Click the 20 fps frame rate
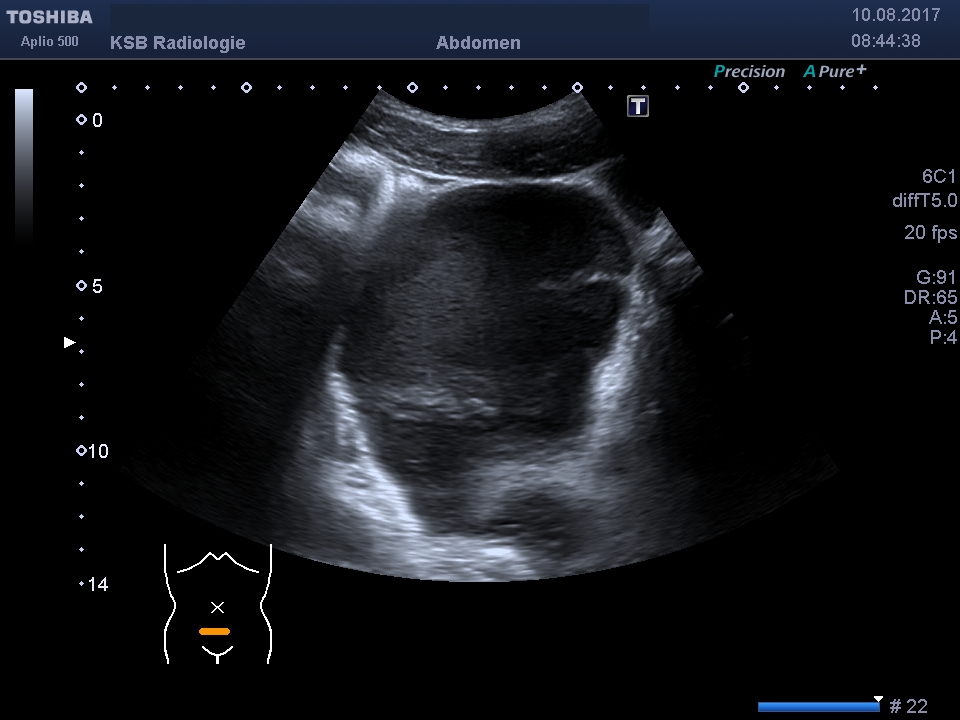Viewport: 960px width, 720px height. click(930, 232)
